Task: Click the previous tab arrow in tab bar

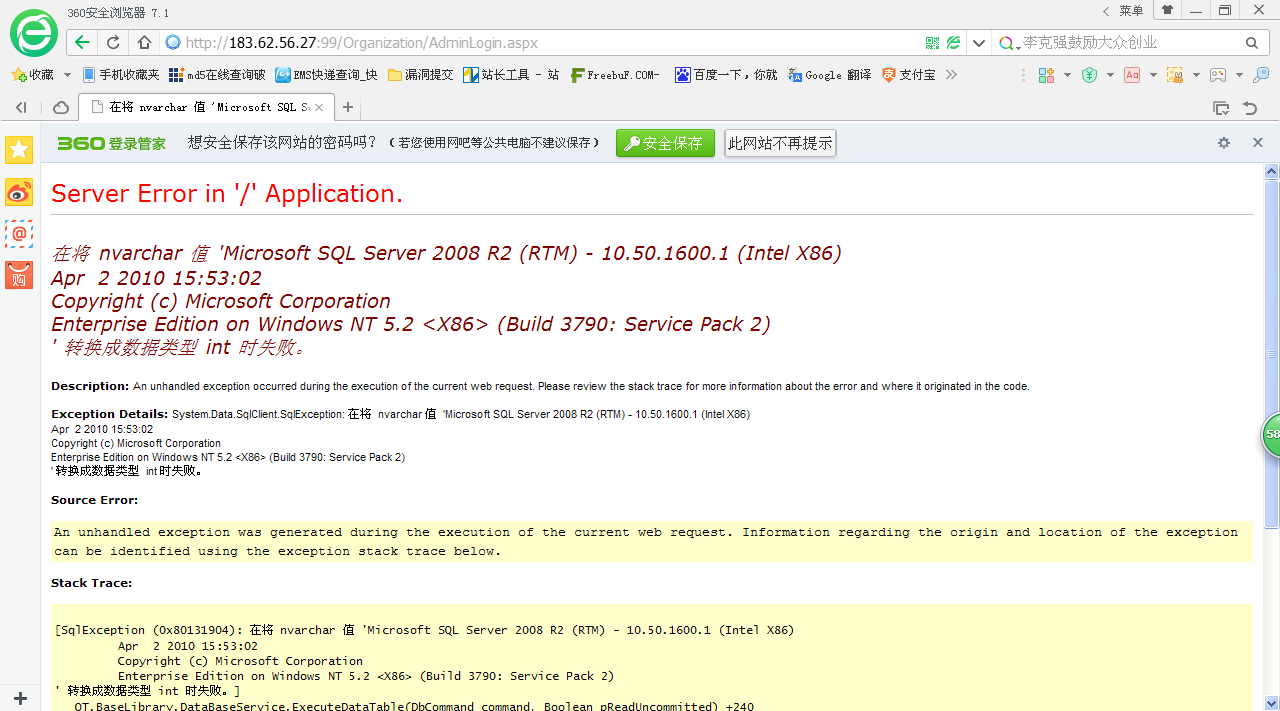Action: [21, 107]
